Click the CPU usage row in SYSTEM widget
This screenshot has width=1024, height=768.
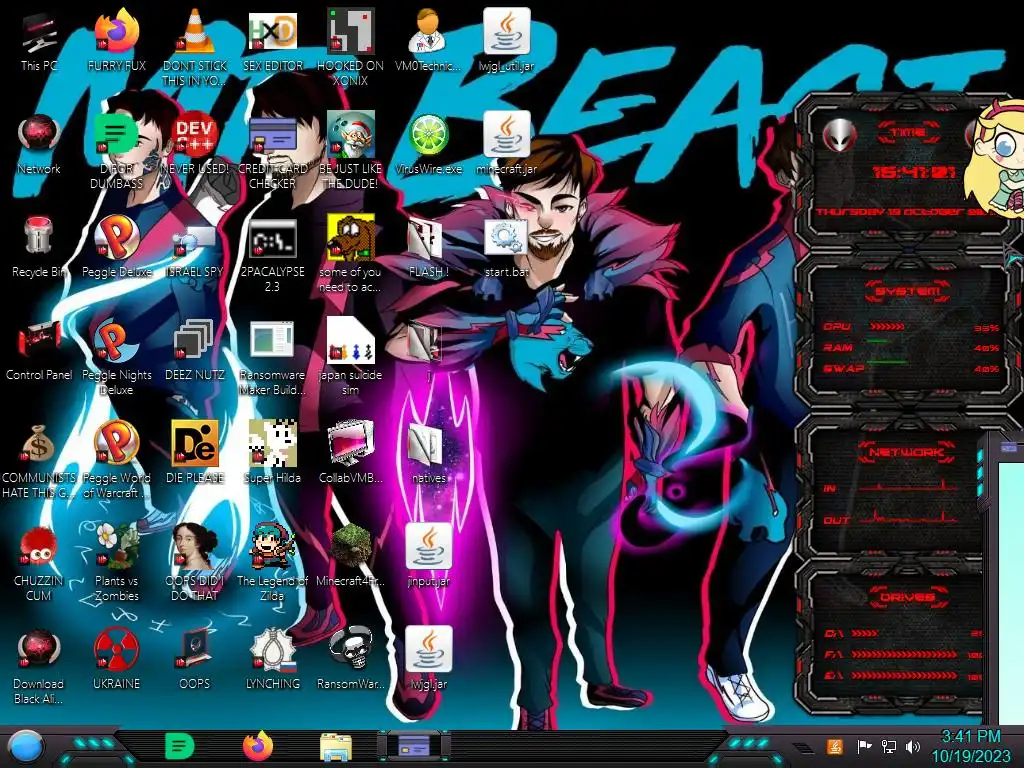point(910,327)
